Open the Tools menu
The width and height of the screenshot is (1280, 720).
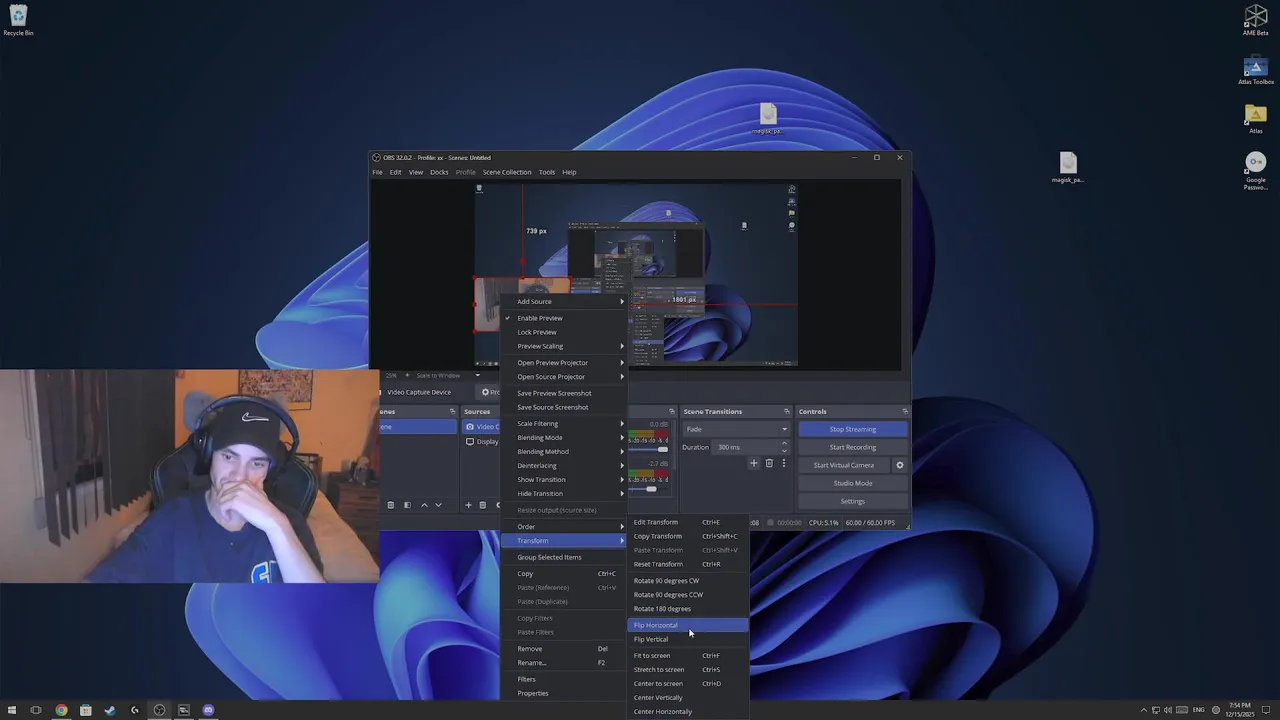(547, 172)
